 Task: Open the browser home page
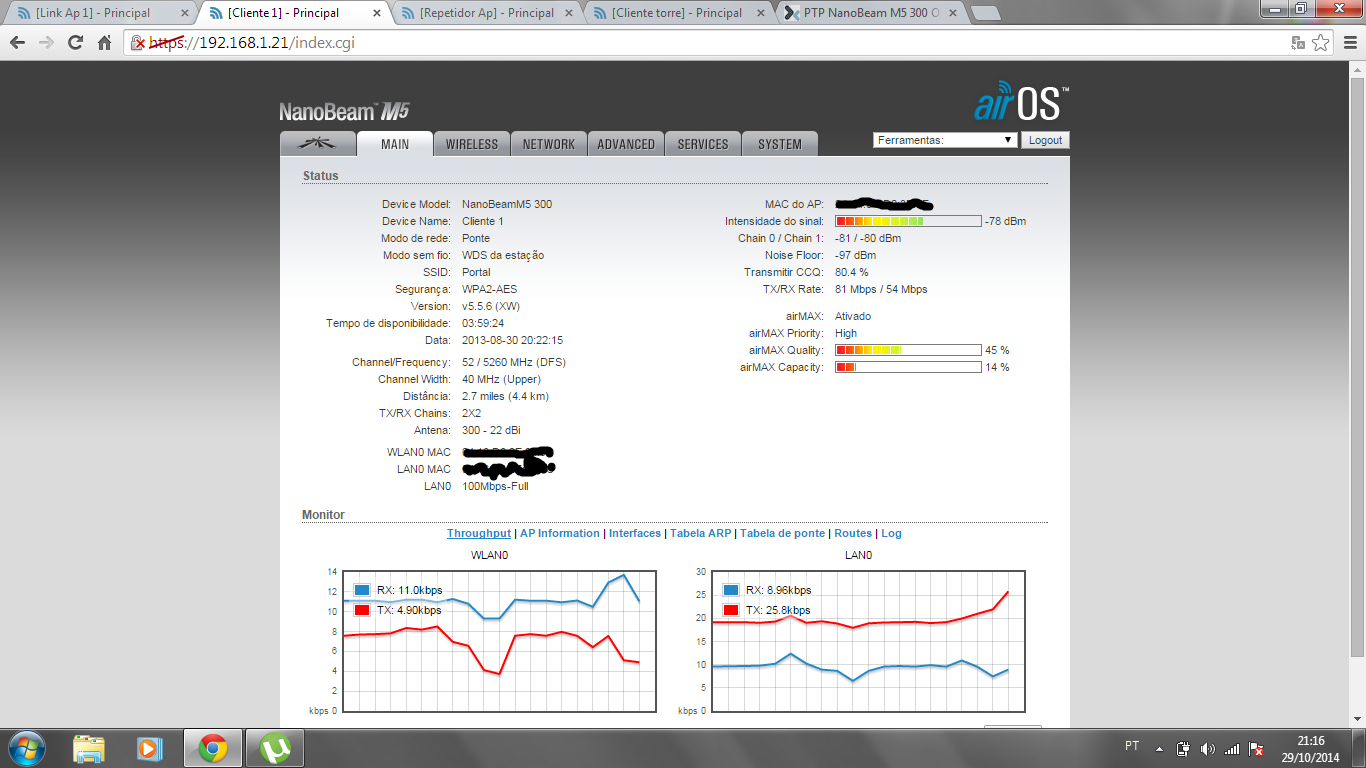(104, 43)
